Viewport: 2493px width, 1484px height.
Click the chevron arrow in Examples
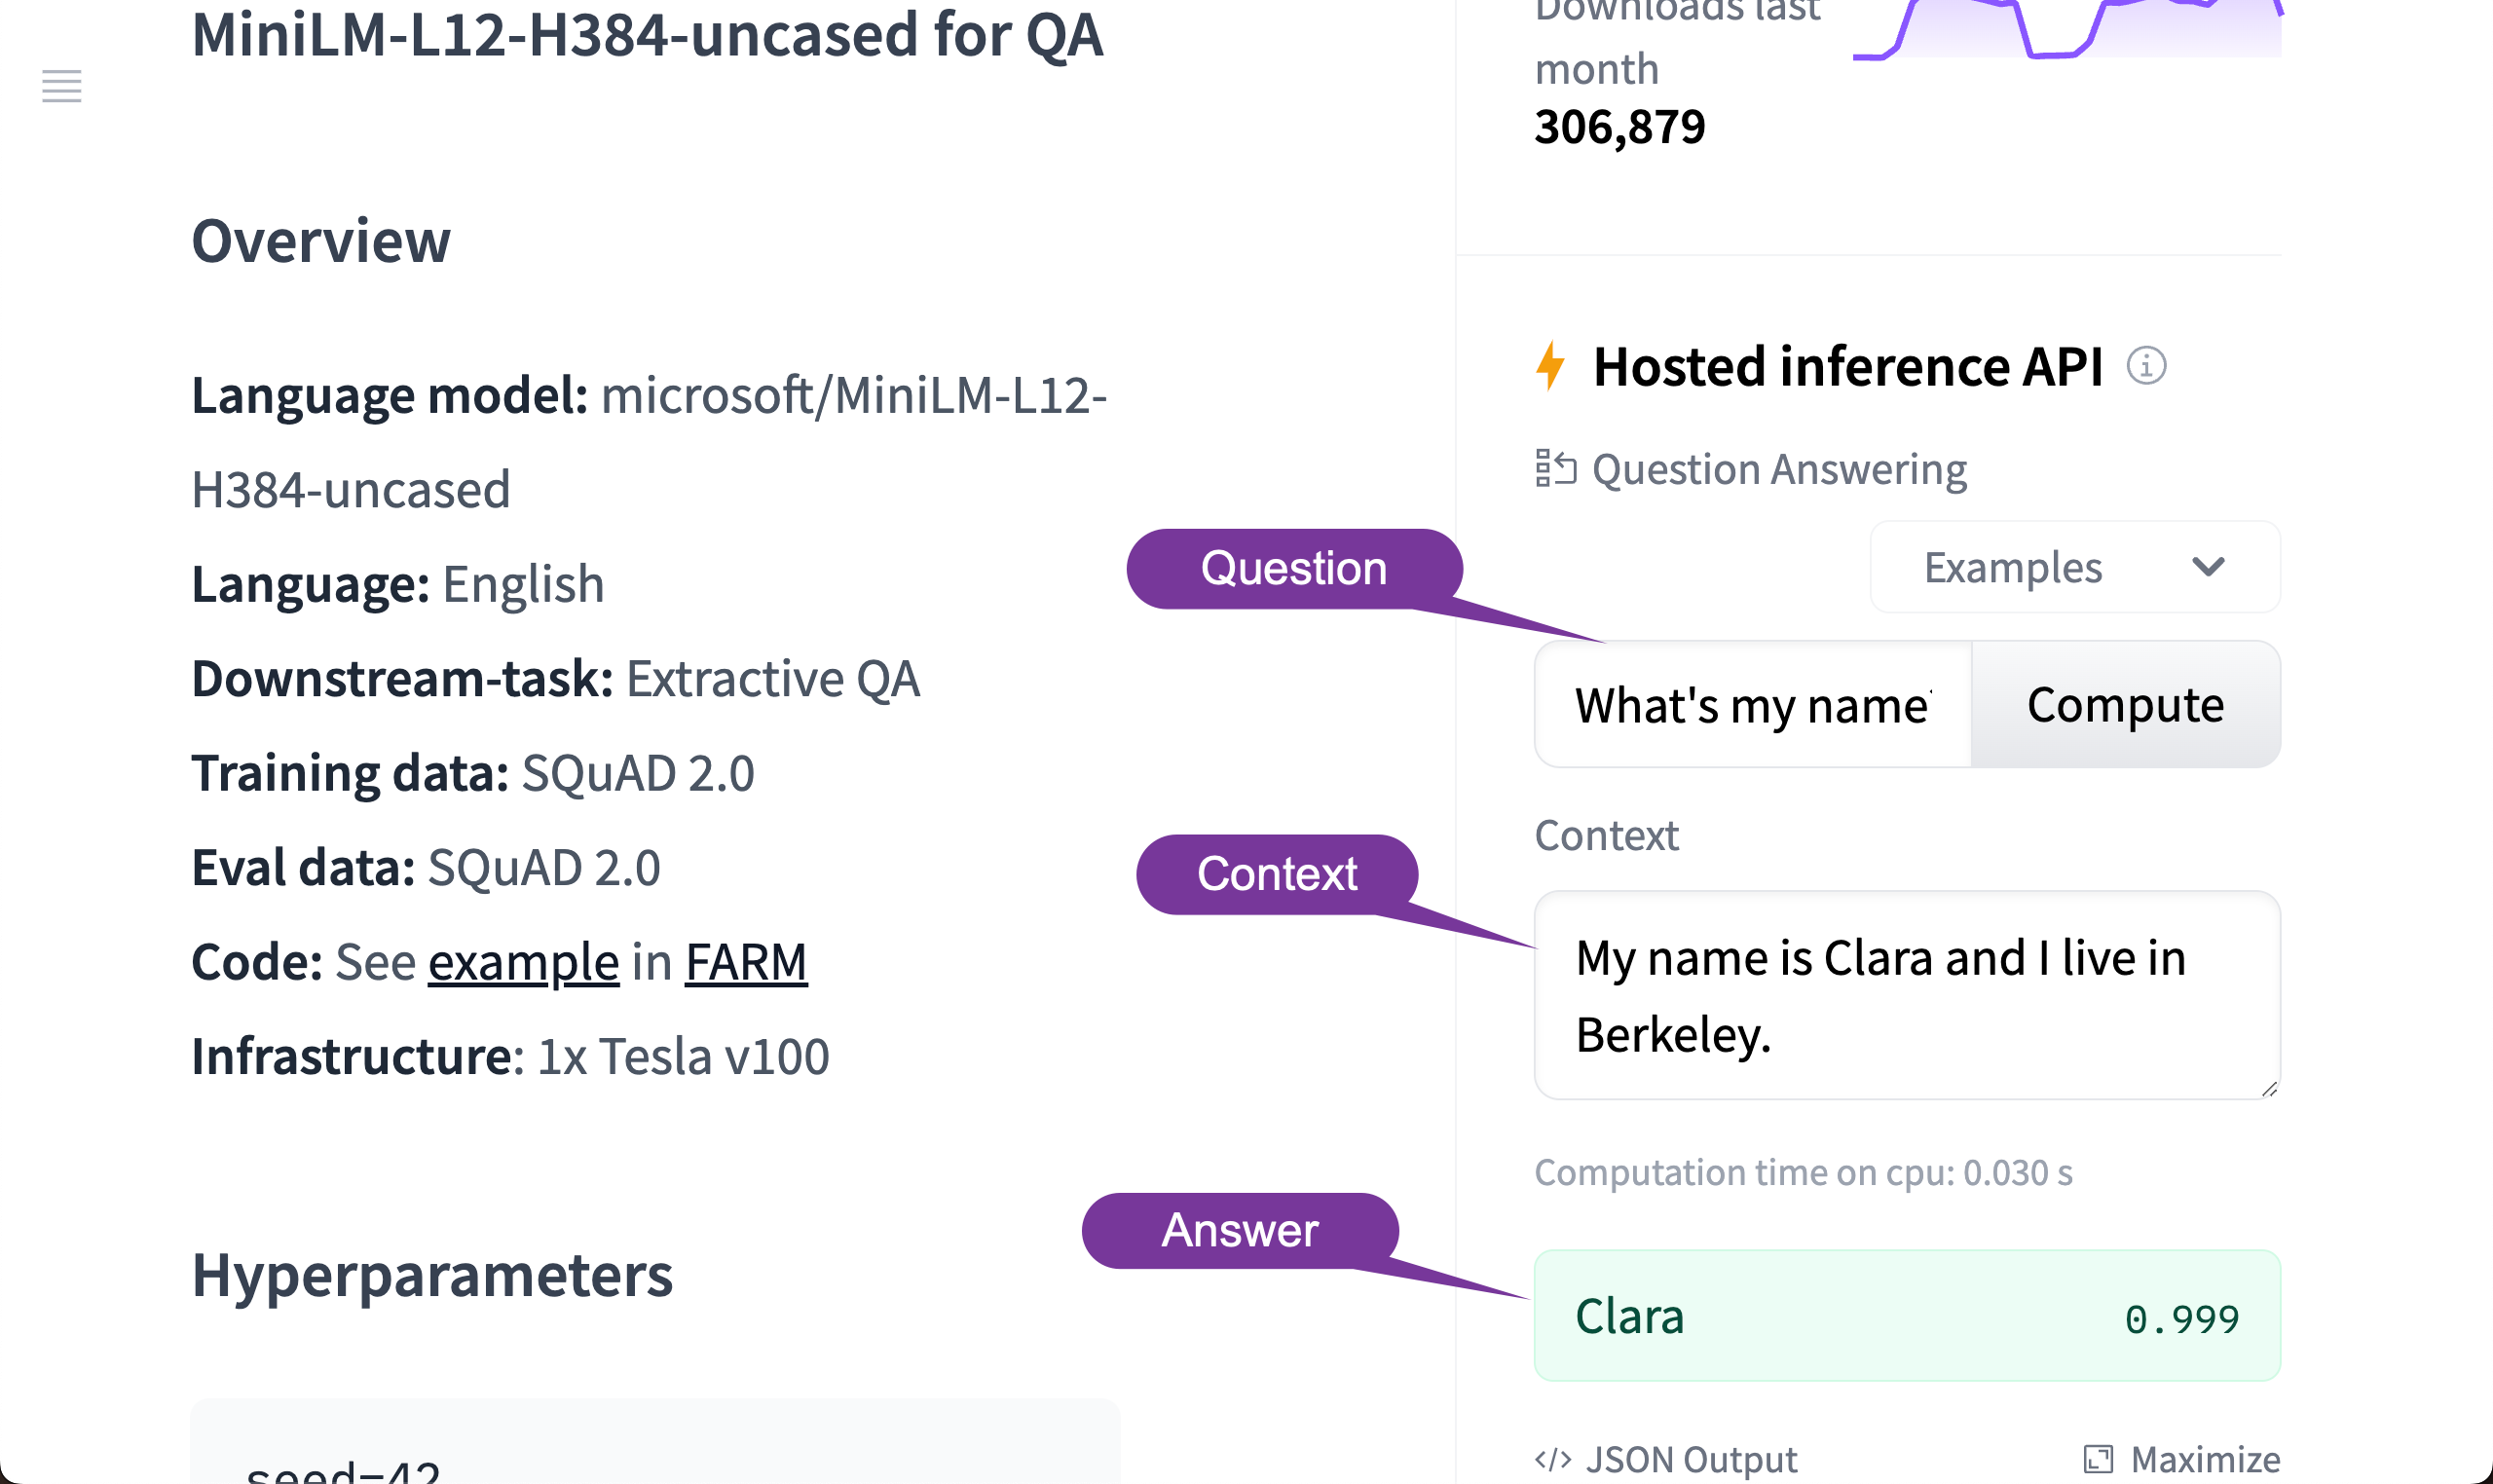coord(2208,567)
